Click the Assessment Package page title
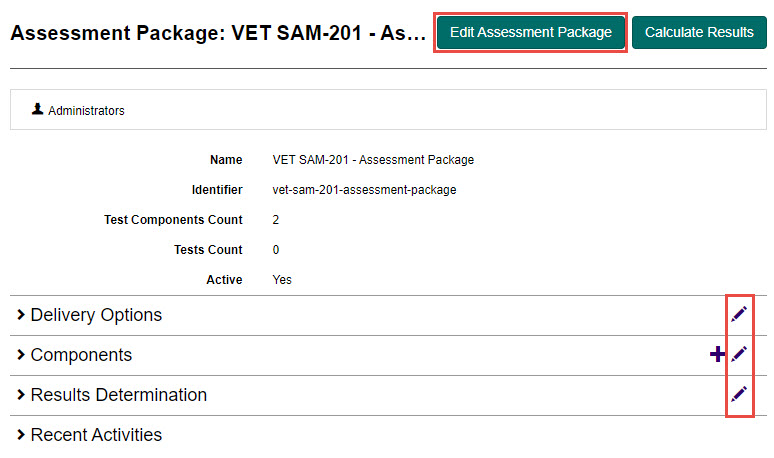The width and height of the screenshot is (774, 458). [x=218, y=33]
